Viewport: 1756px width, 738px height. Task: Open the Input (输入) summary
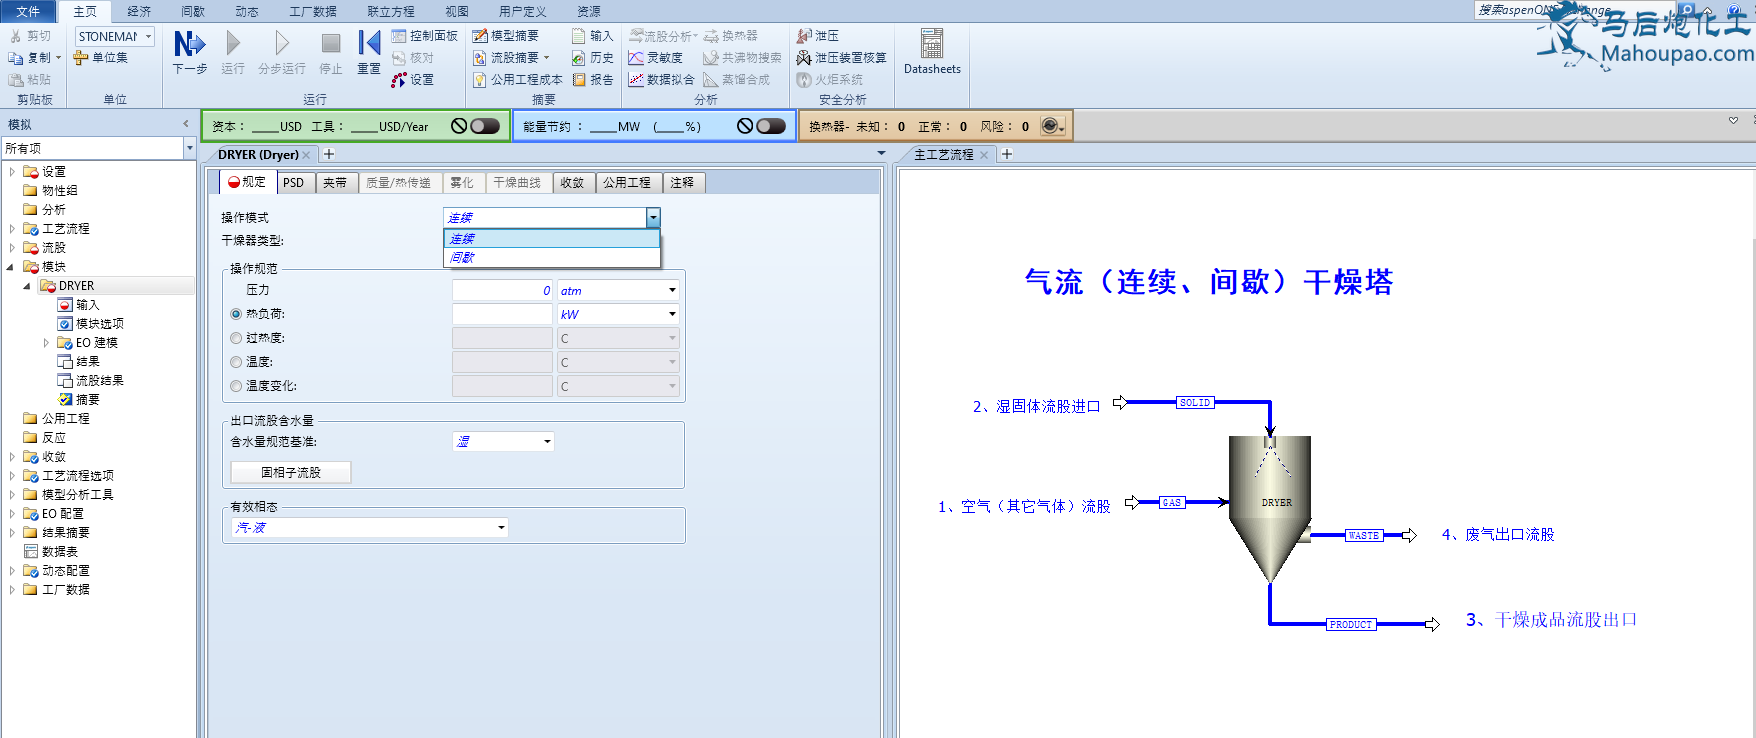click(x=592, y=36)
